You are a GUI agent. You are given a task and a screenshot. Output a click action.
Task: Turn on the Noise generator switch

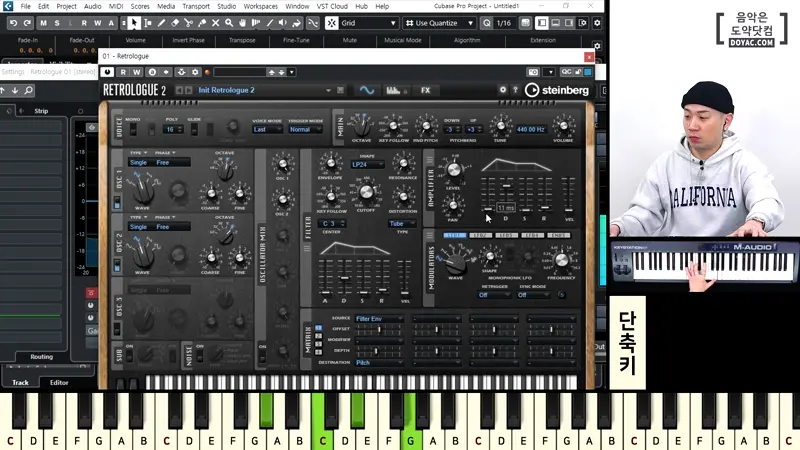(x=200, y=356)
